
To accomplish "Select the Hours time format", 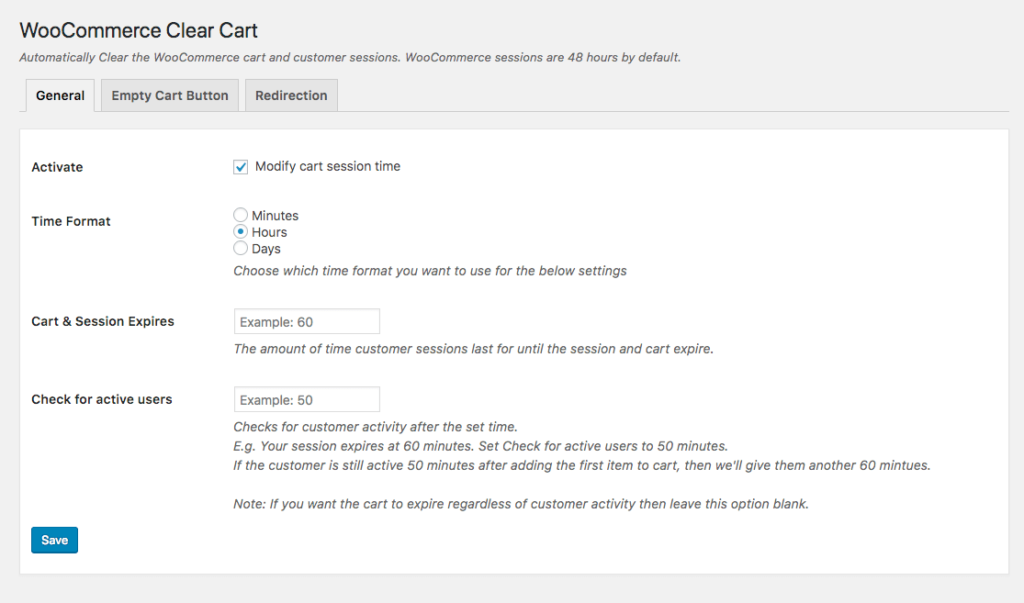I will click(240, 231).
